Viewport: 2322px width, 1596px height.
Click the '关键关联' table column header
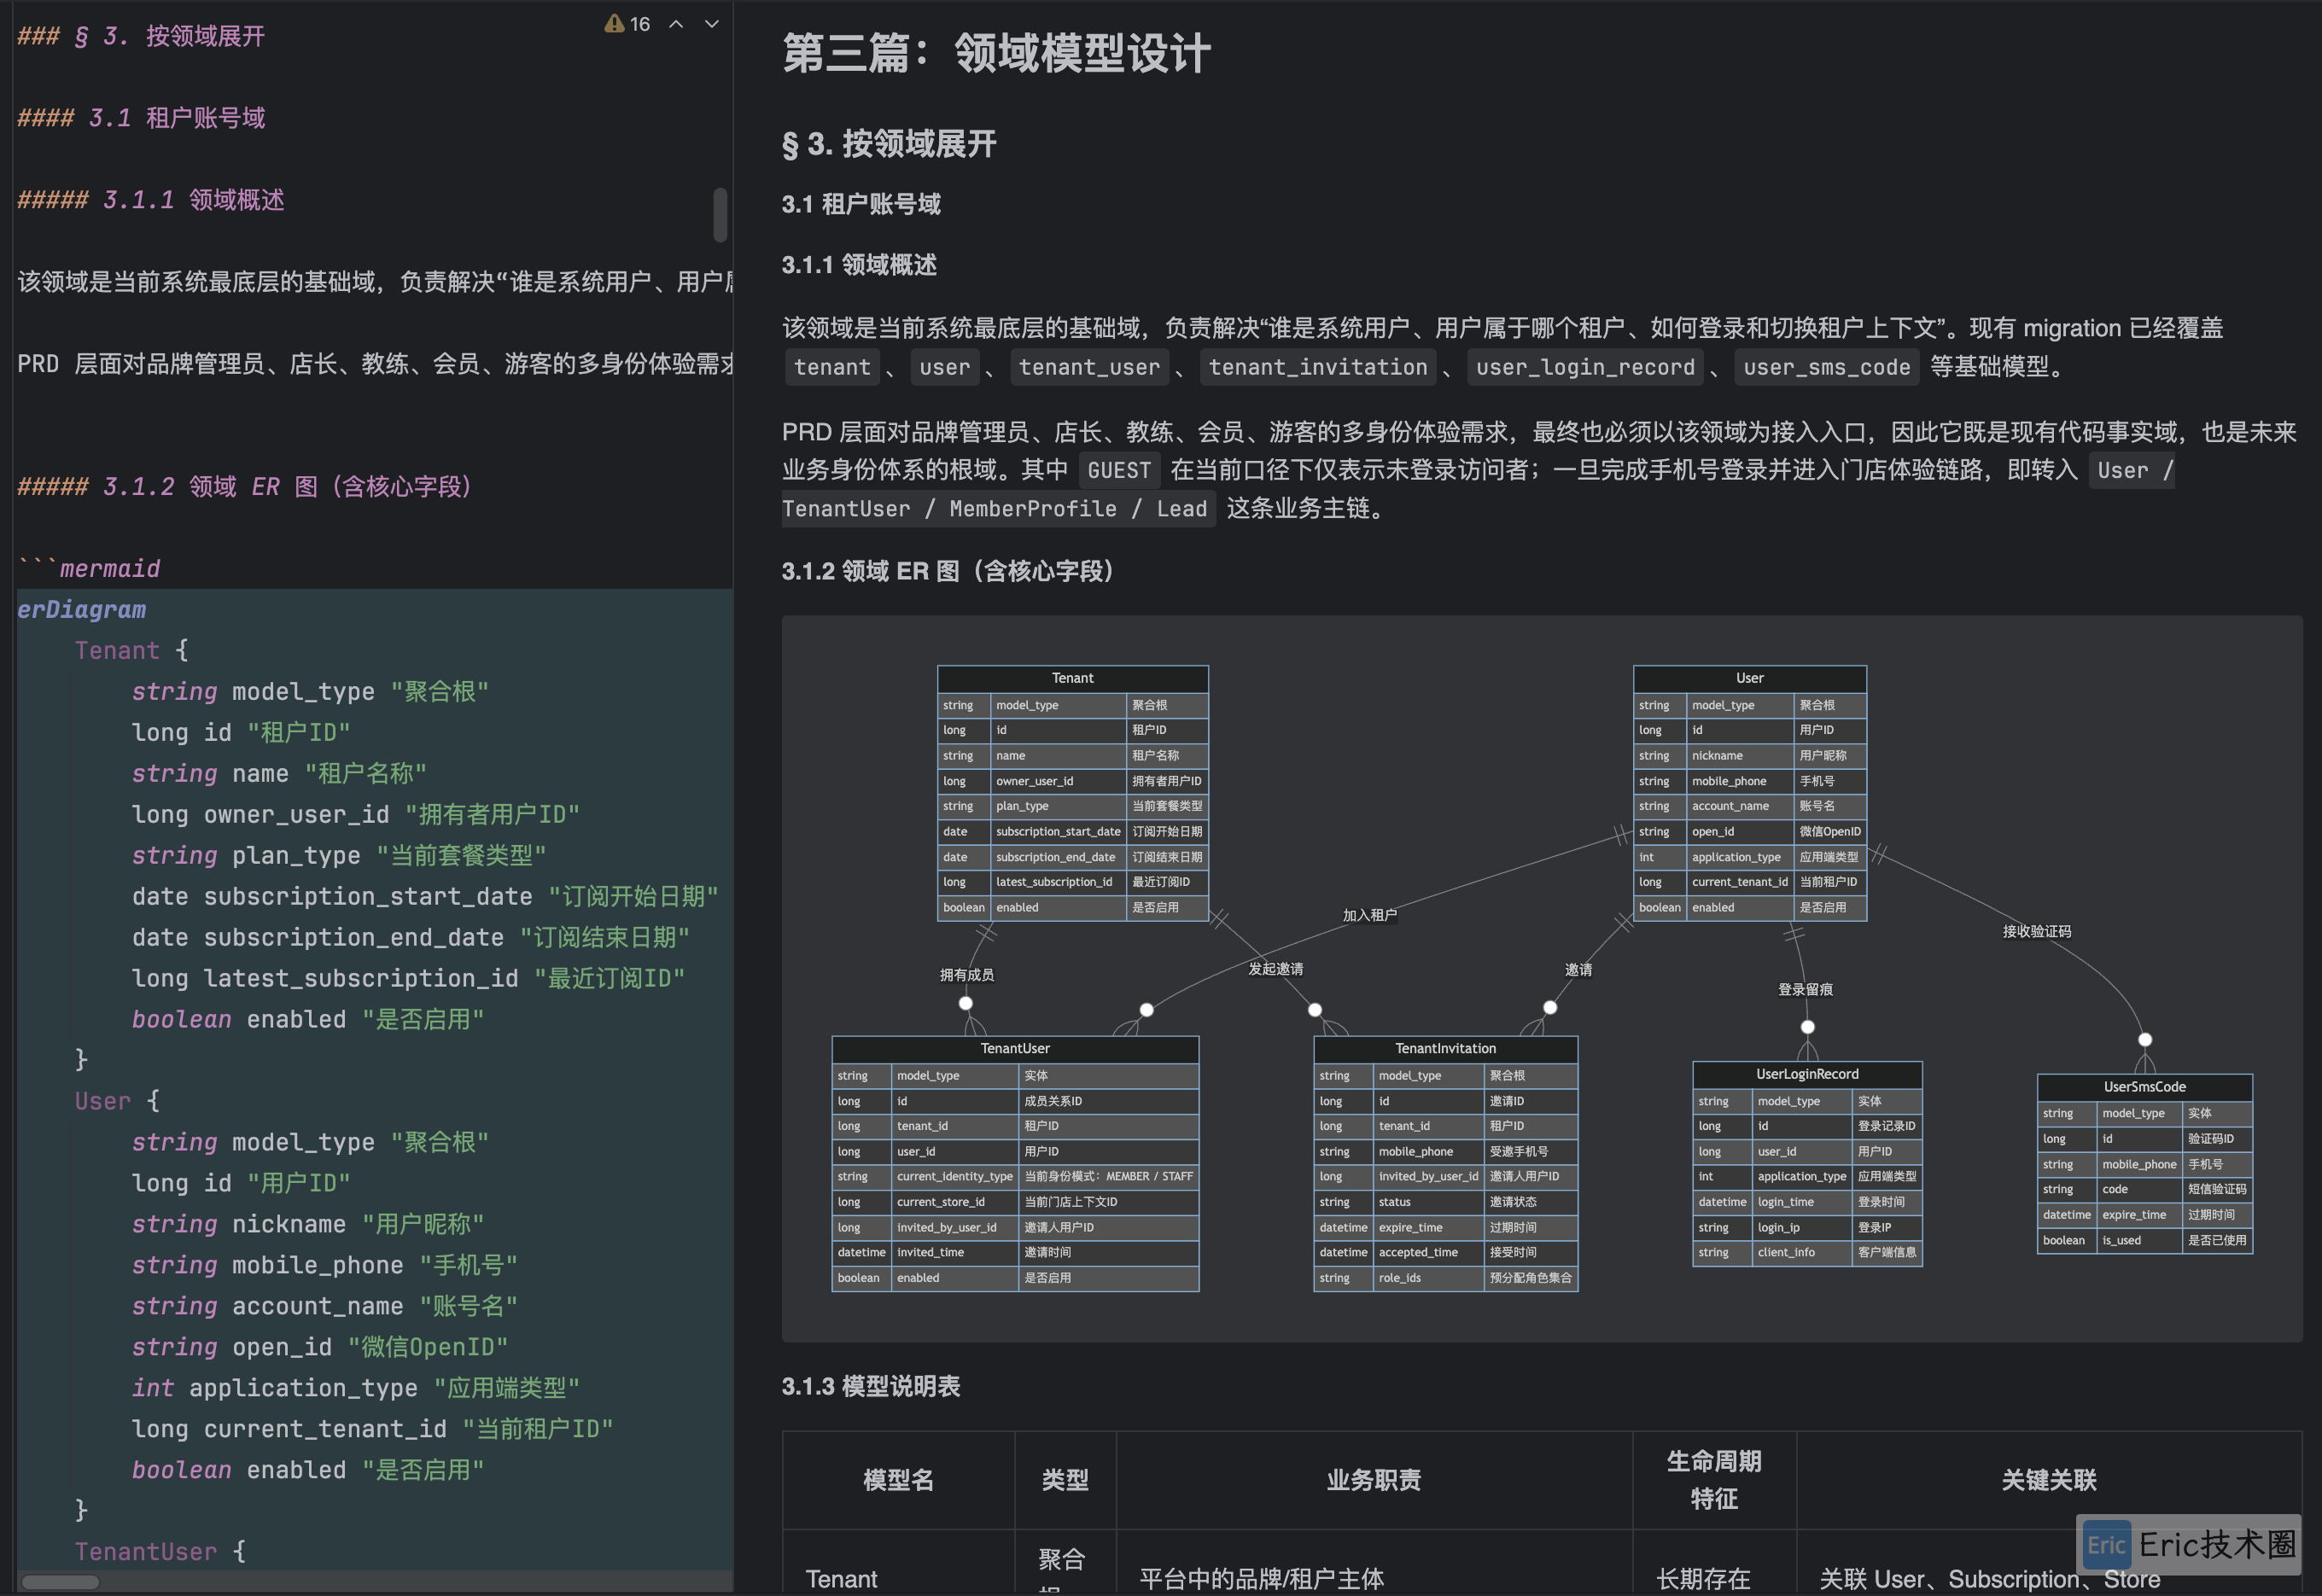coord(2049,1480)
